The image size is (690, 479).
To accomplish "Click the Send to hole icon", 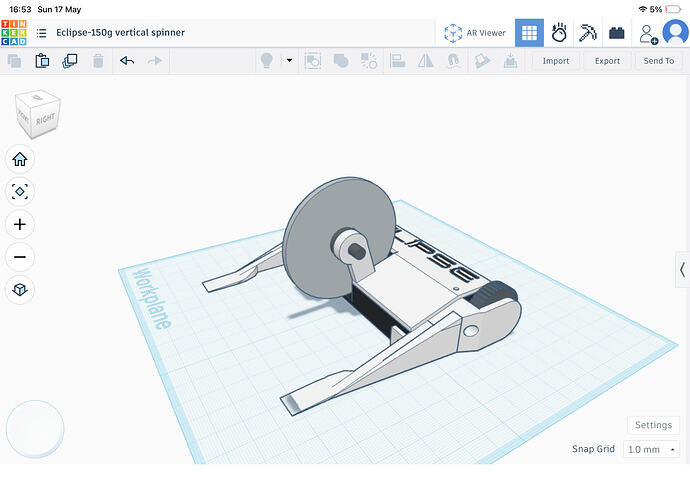I will (312, 61).
